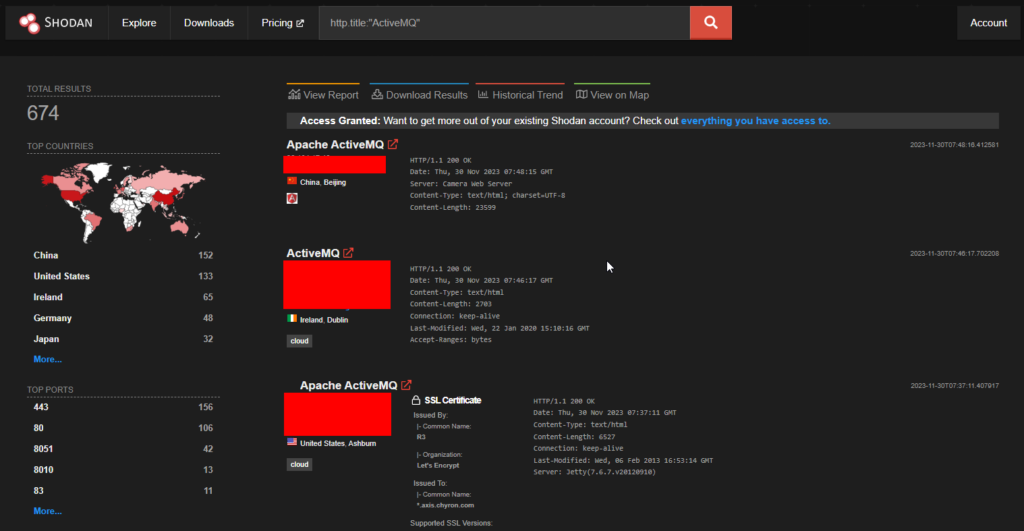This screenshot has height=531, width=1024.
Task: Click the Ireland flag icon
Action: pyautogui.click(x=292, y=319)
